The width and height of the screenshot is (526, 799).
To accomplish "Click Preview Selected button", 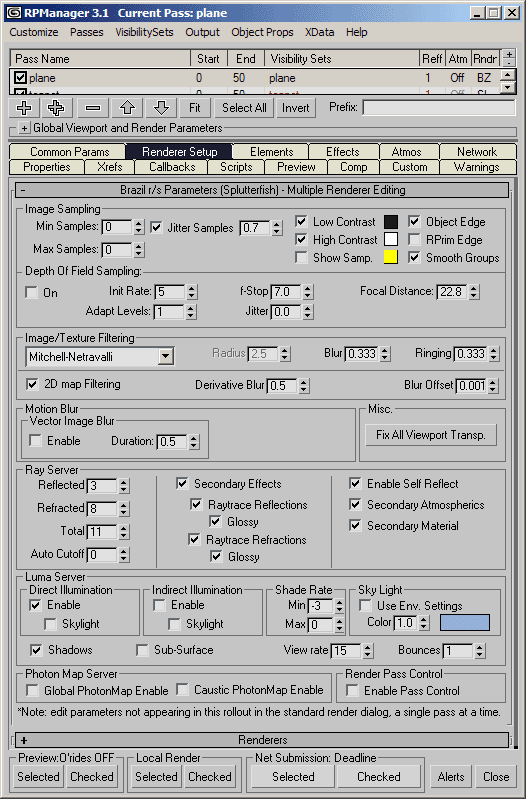I will [38, 777].
